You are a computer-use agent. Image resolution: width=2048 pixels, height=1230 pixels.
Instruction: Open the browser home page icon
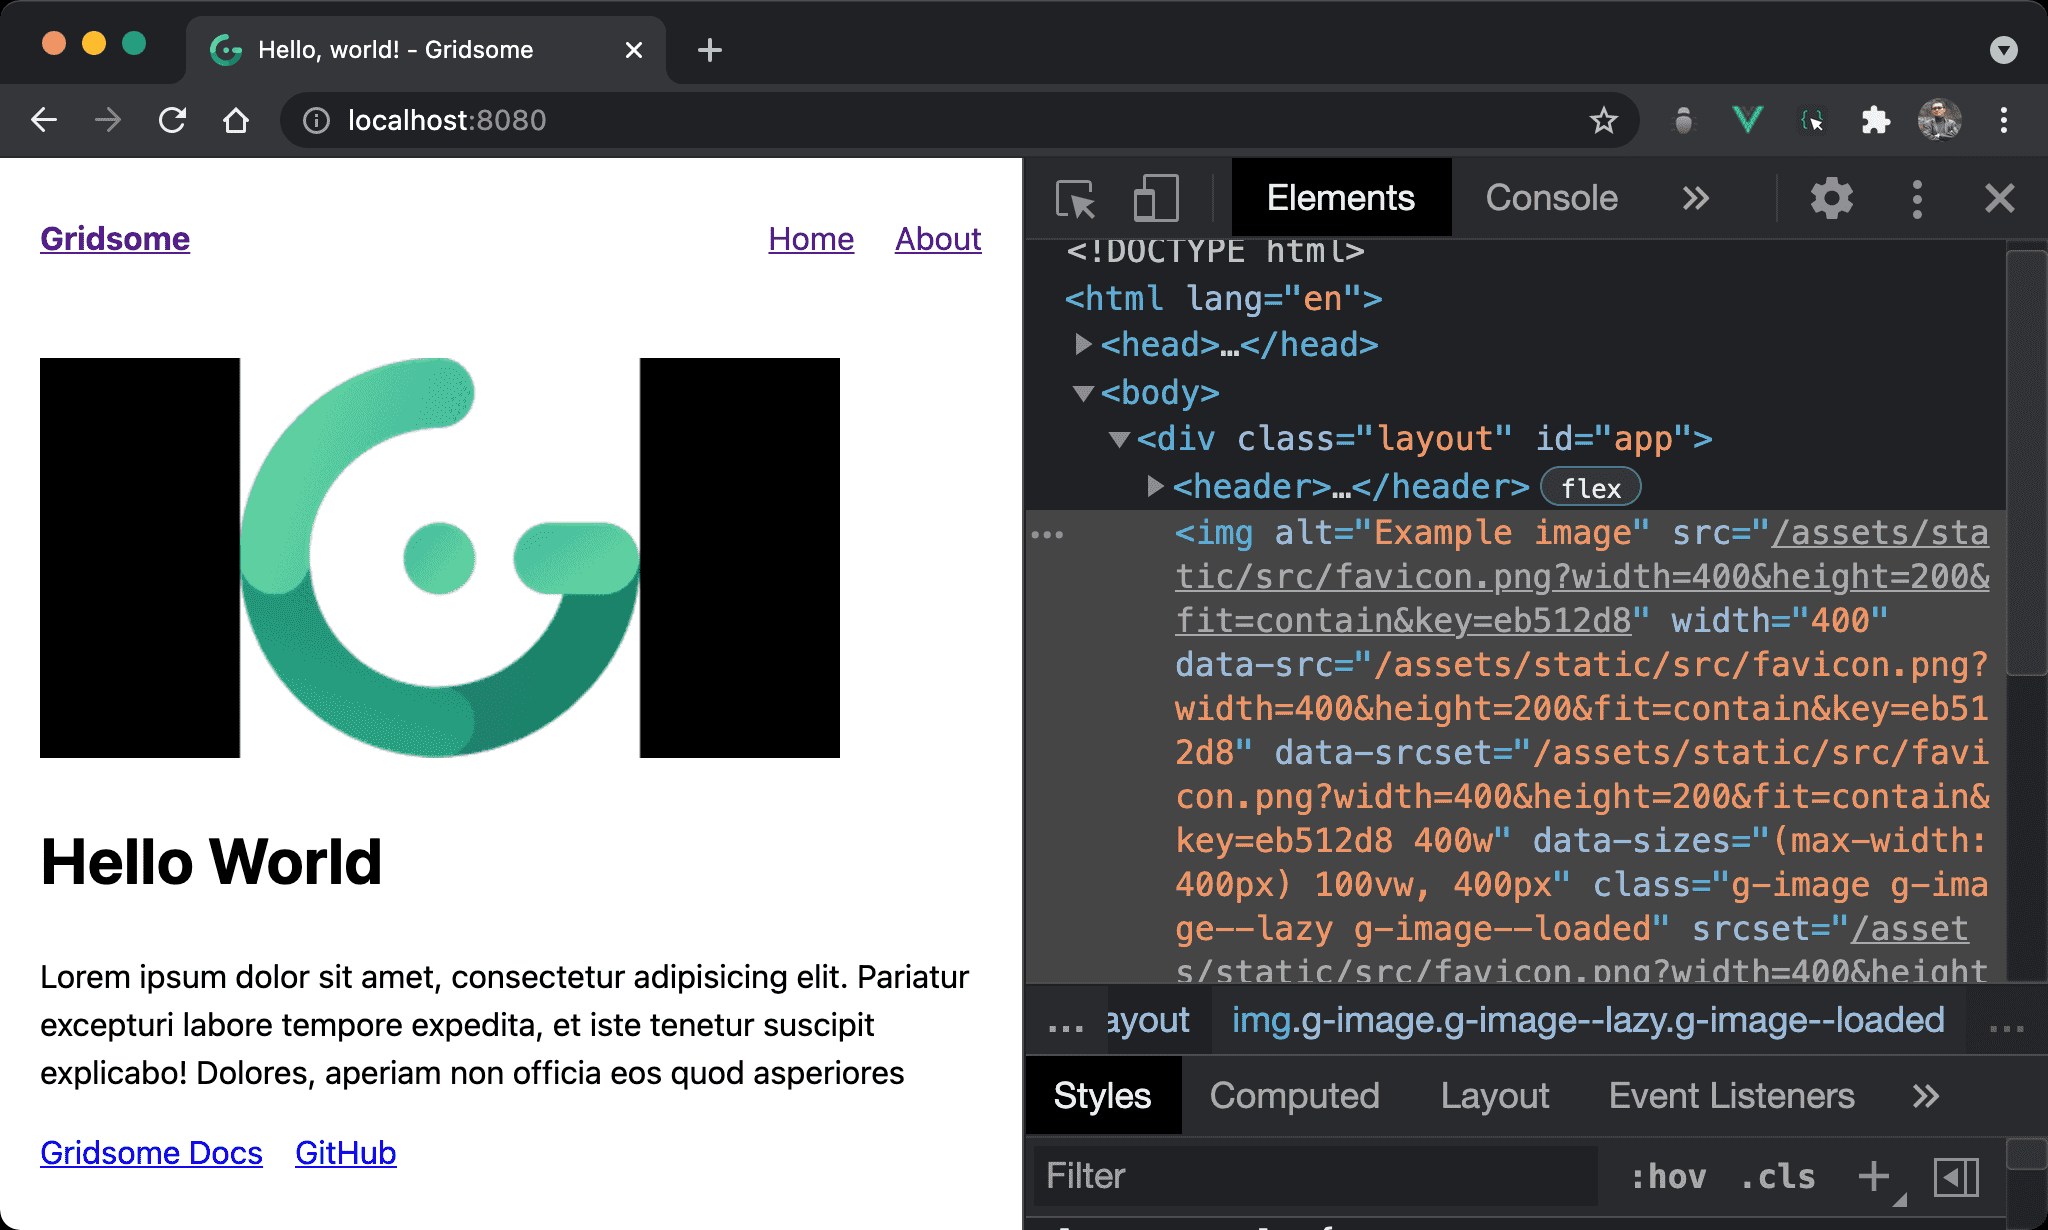click(236, 121)
